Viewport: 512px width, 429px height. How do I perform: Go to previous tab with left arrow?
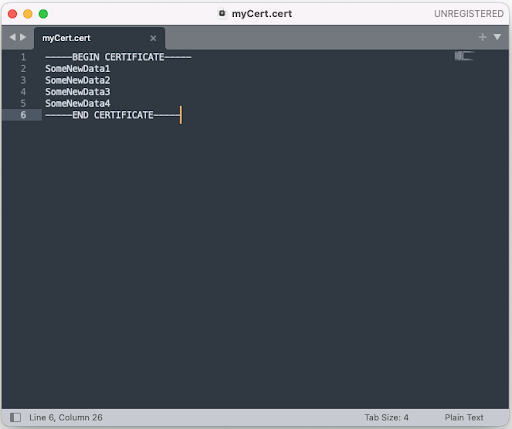pyautogui.click(x=13, y=37)
